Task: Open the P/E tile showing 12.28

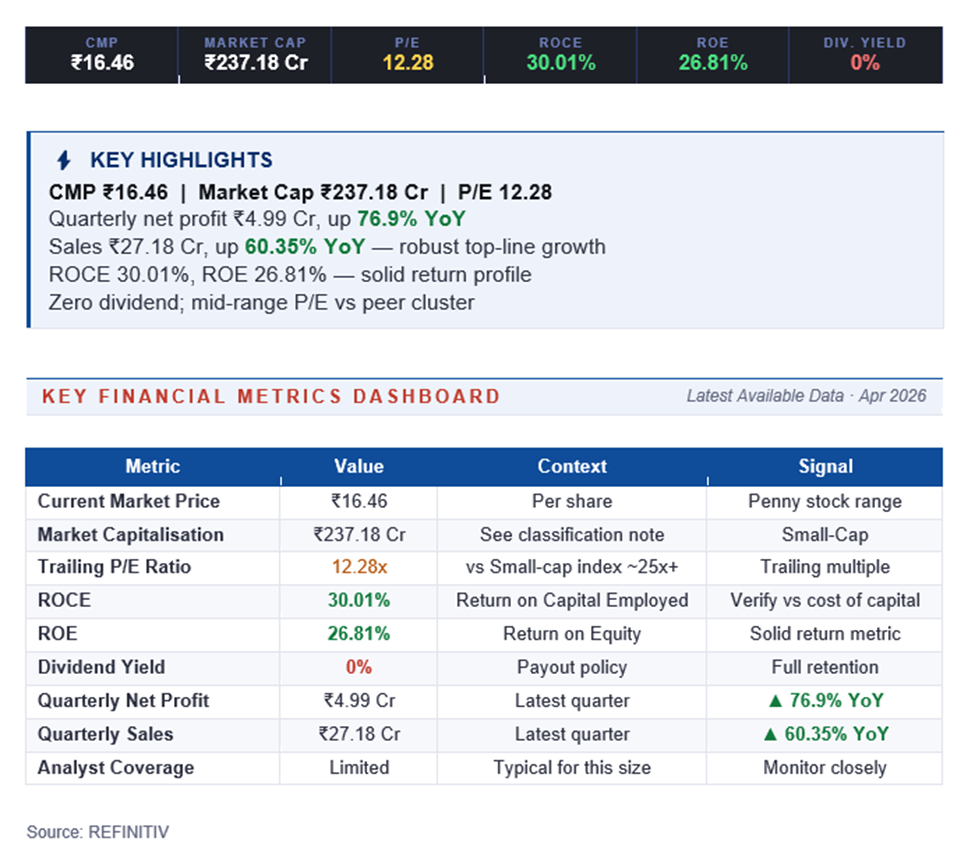Action: [x=407, y=55]
